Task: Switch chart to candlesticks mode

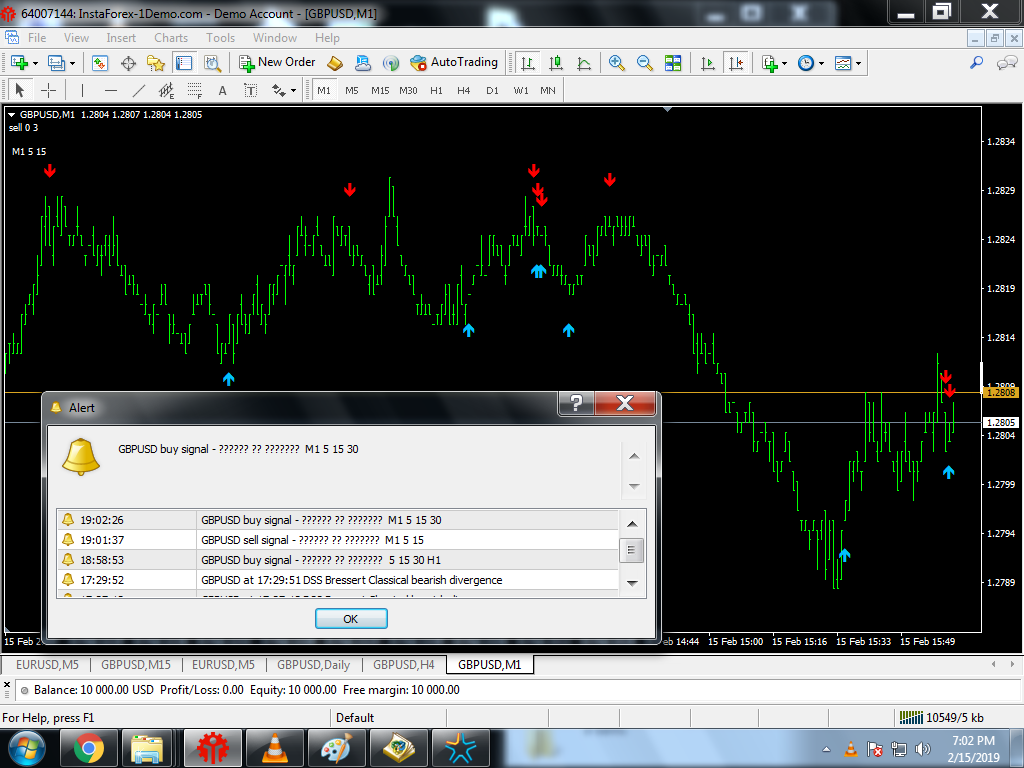Action: pos(556,63)
